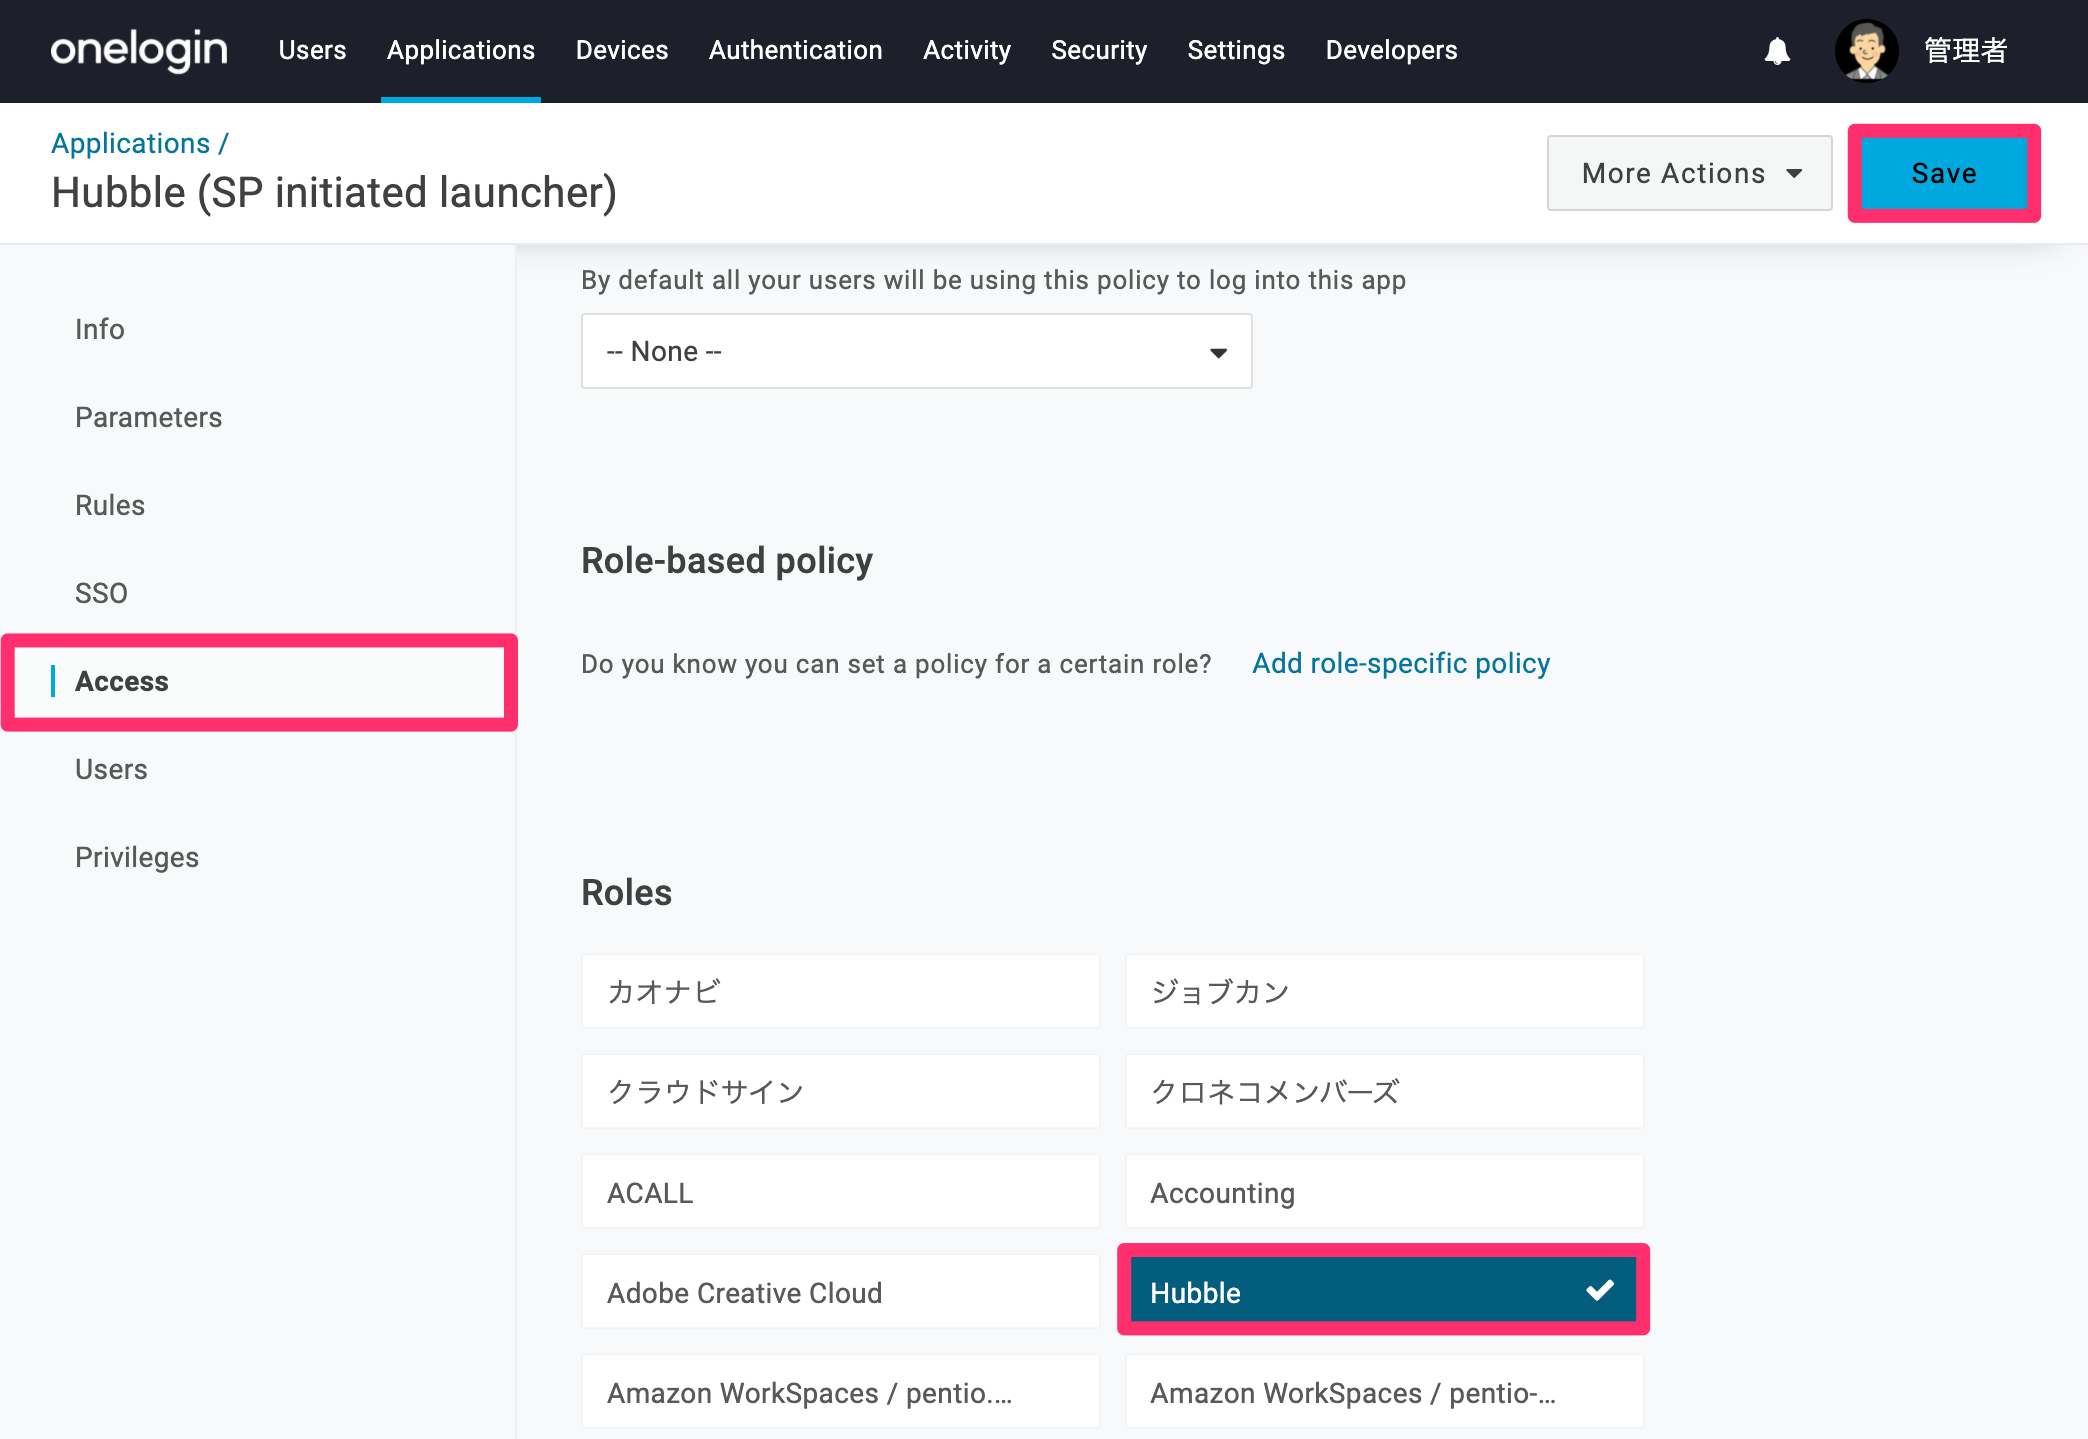2088x1439 pixels.
Task: Click the admin user avatar
Action: pyautogui.click(x=1866, y=50)
